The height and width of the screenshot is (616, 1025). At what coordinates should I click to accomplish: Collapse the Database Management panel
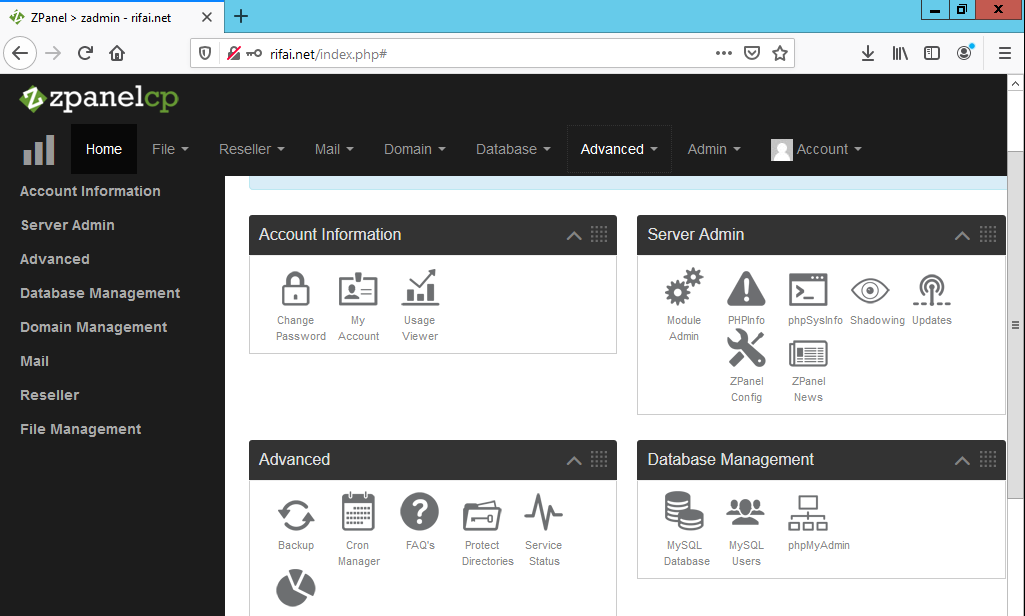click(x=962, y=460)
